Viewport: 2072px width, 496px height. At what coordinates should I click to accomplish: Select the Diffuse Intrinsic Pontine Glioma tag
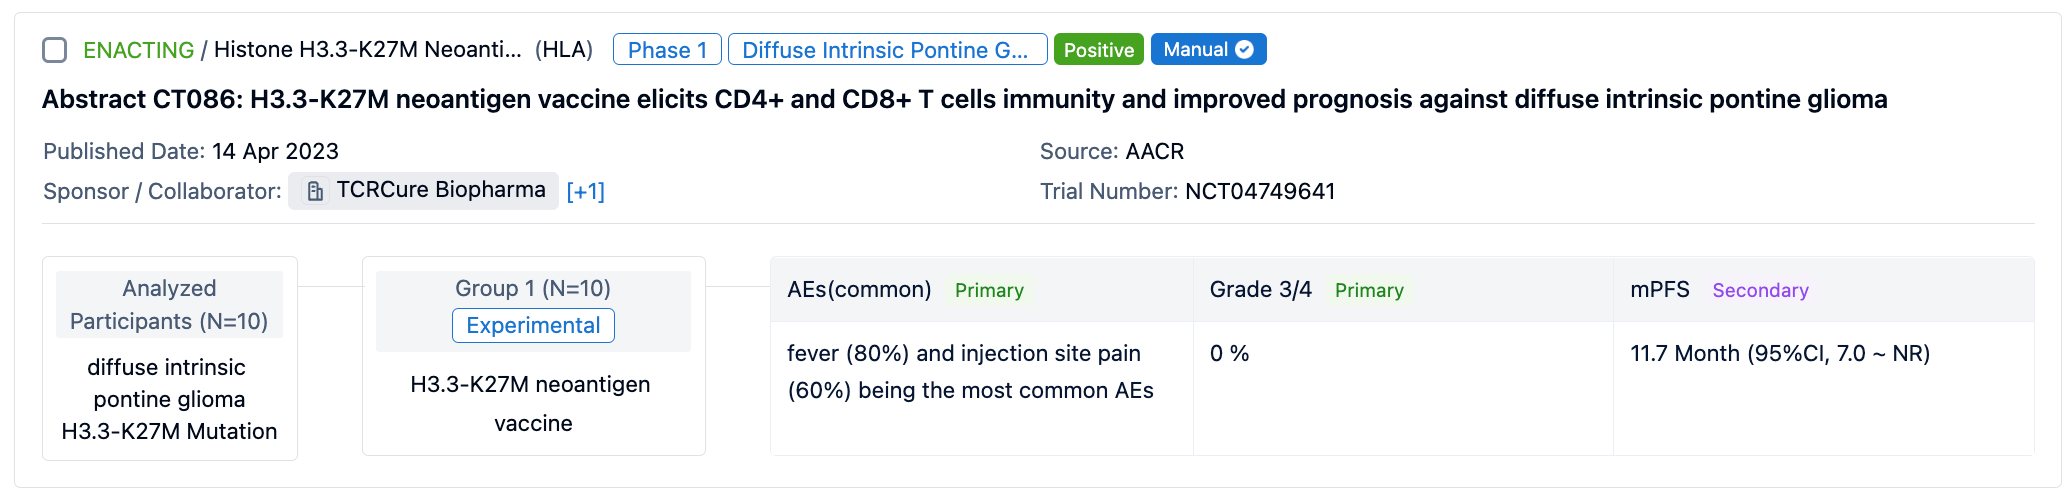[887, 50]
